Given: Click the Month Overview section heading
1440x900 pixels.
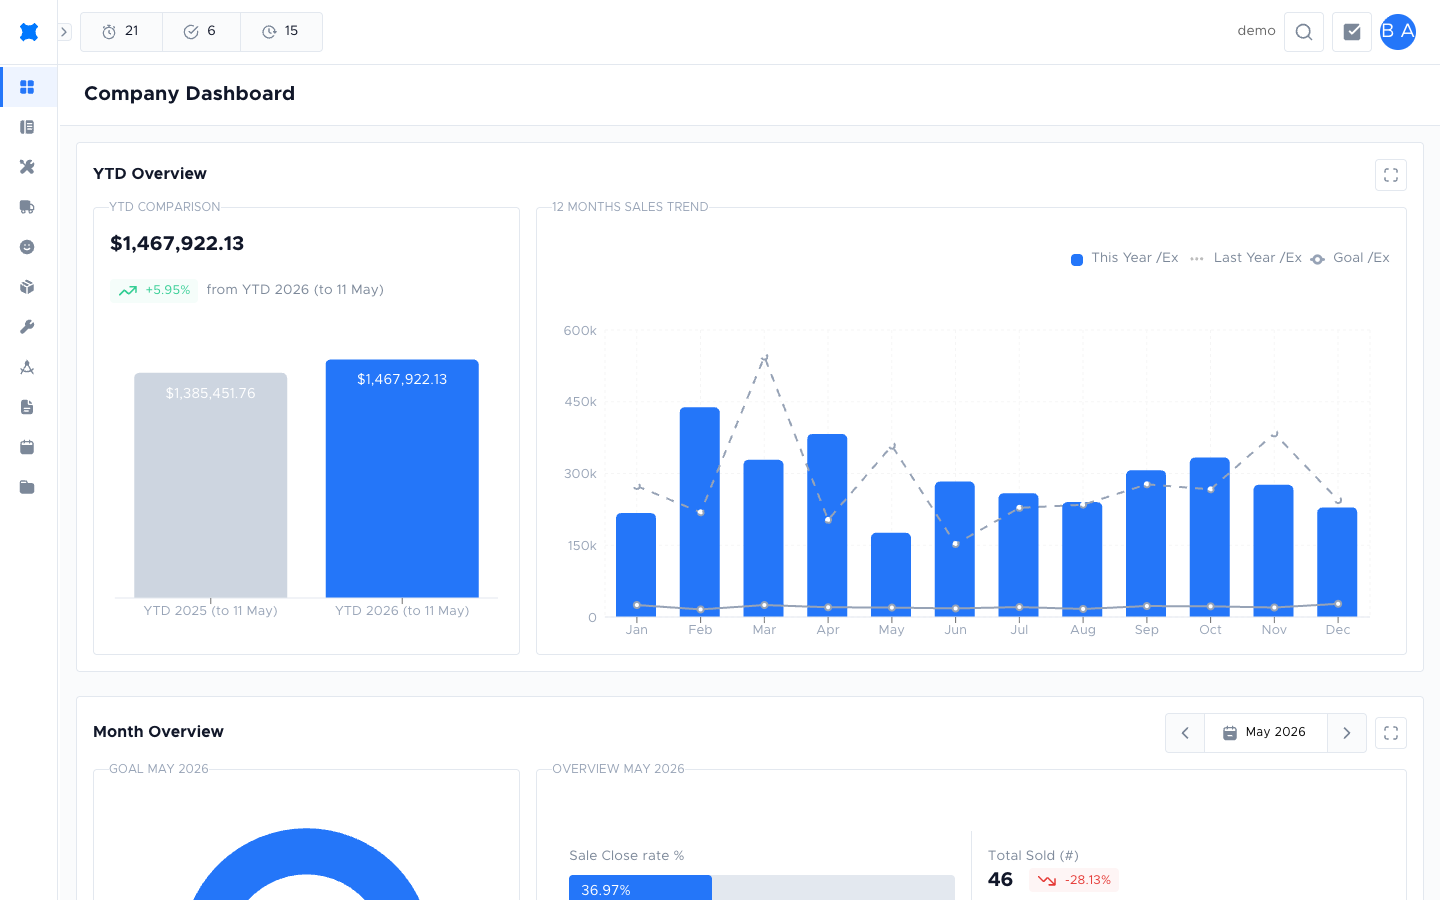Looking at the screenshot, I should 158,731.
